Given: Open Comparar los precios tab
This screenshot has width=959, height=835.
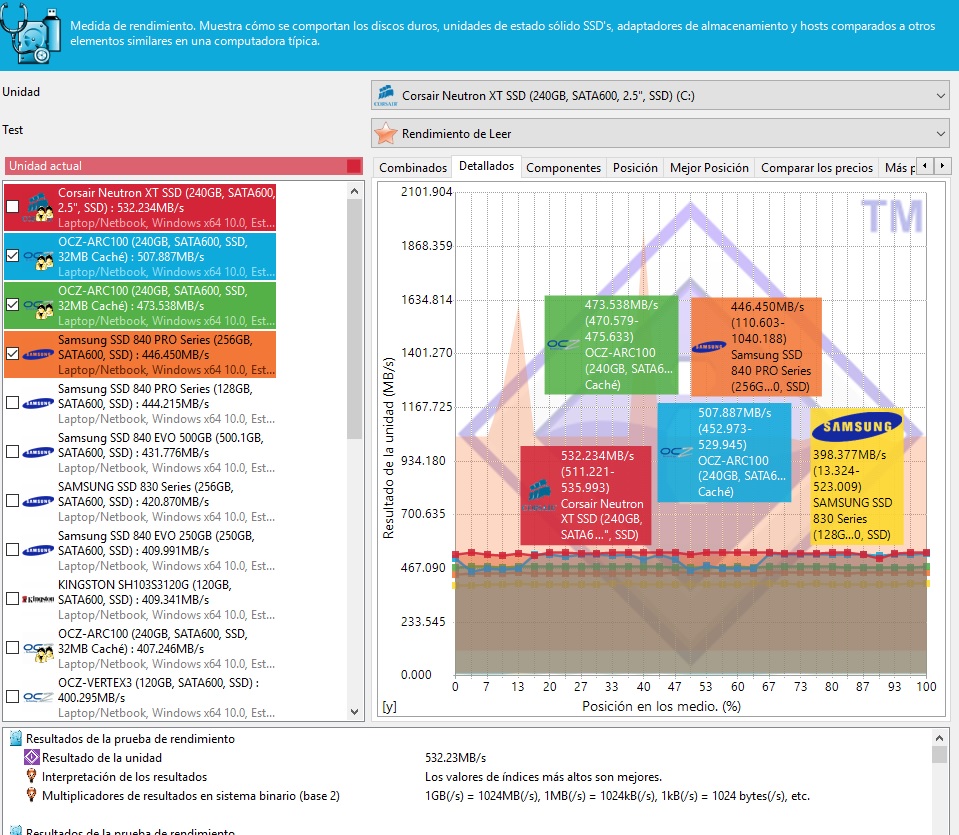Looking at the screenshot, I should [816, 168].
